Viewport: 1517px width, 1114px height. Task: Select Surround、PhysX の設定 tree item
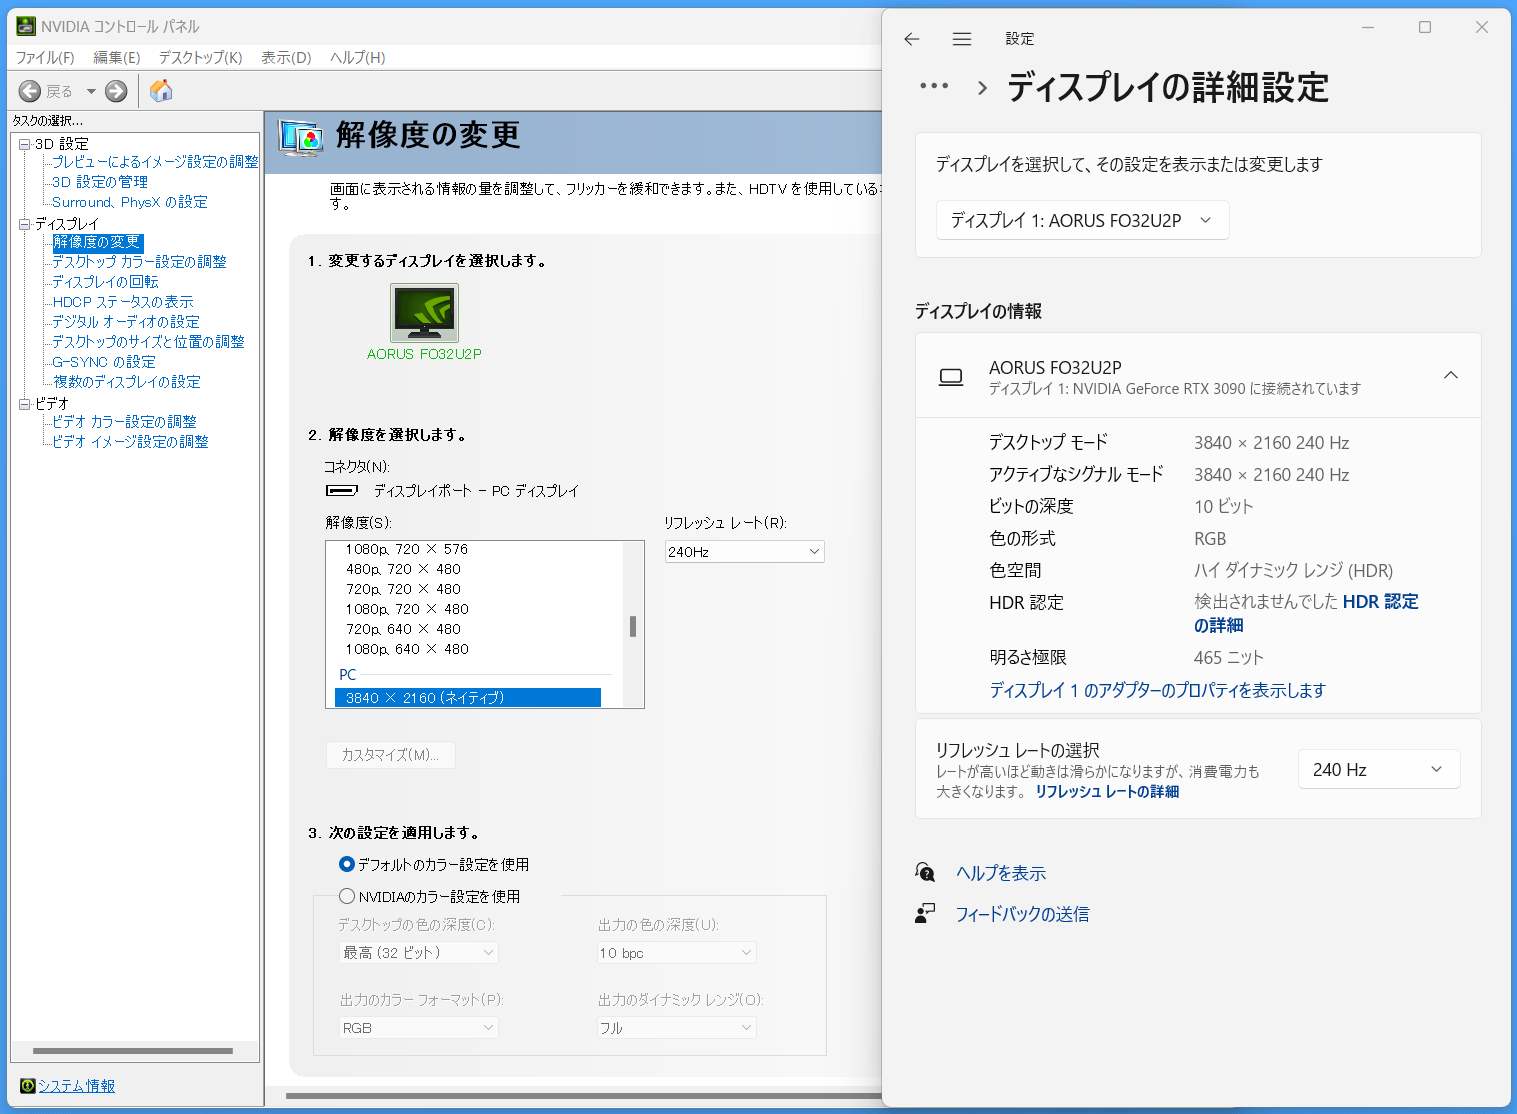pyautogui.click(x=130, y=202)
